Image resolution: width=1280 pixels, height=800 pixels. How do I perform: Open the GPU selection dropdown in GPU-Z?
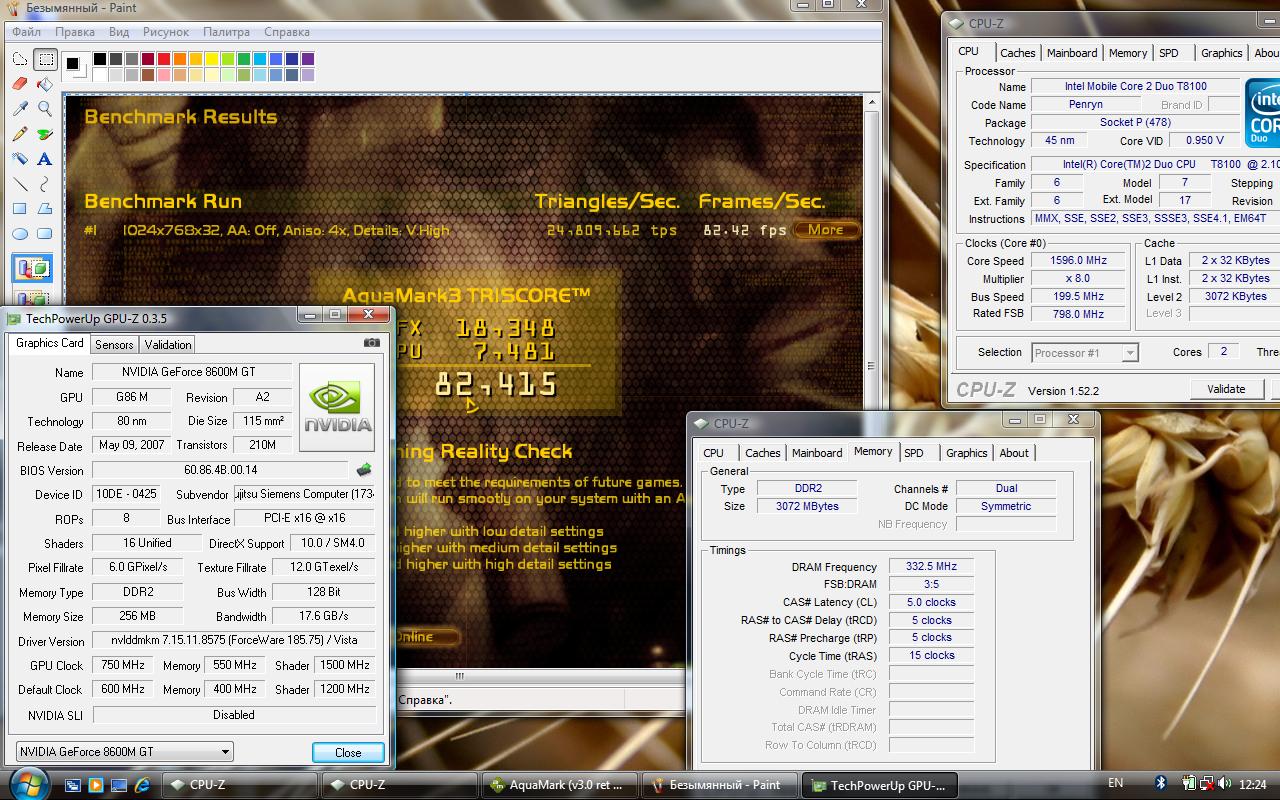click(x=125, y=752)
